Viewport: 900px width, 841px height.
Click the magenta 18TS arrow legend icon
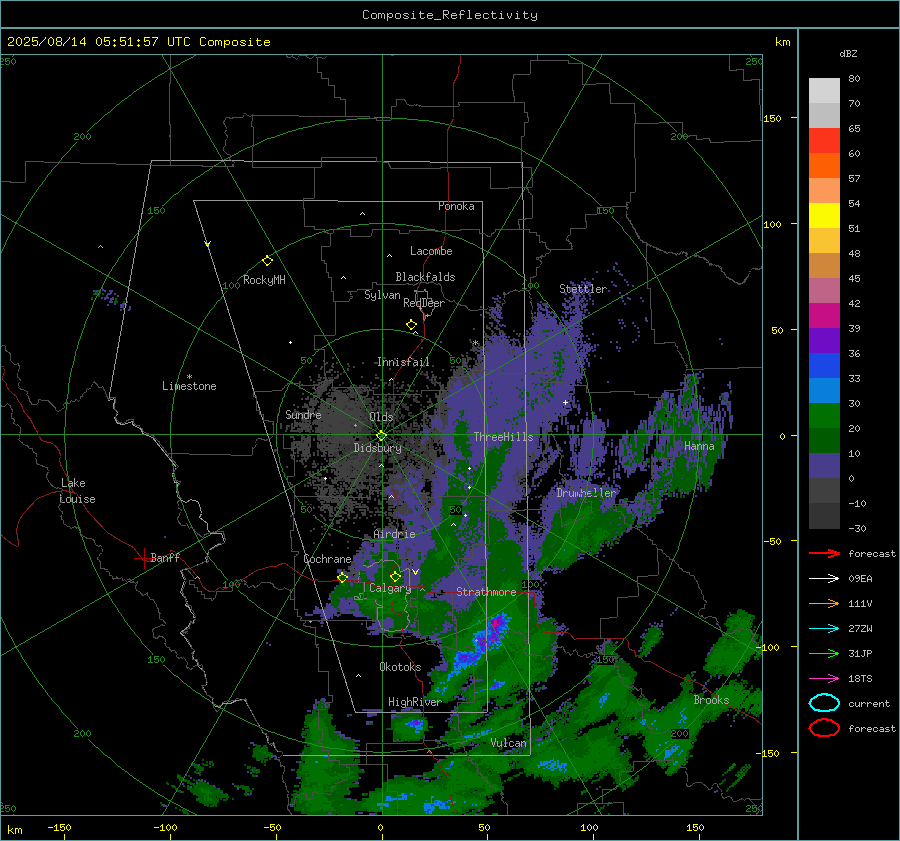(x=824, y=679)
